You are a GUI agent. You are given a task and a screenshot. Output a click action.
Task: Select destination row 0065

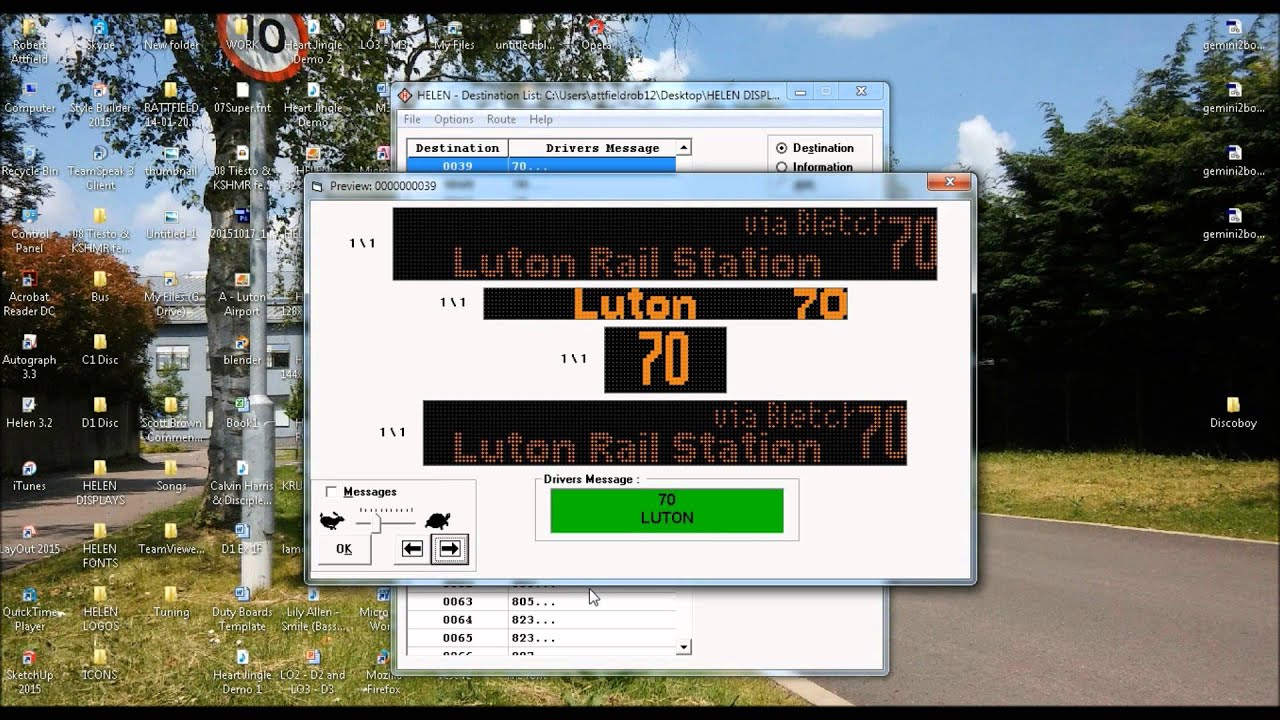point(541,638)
